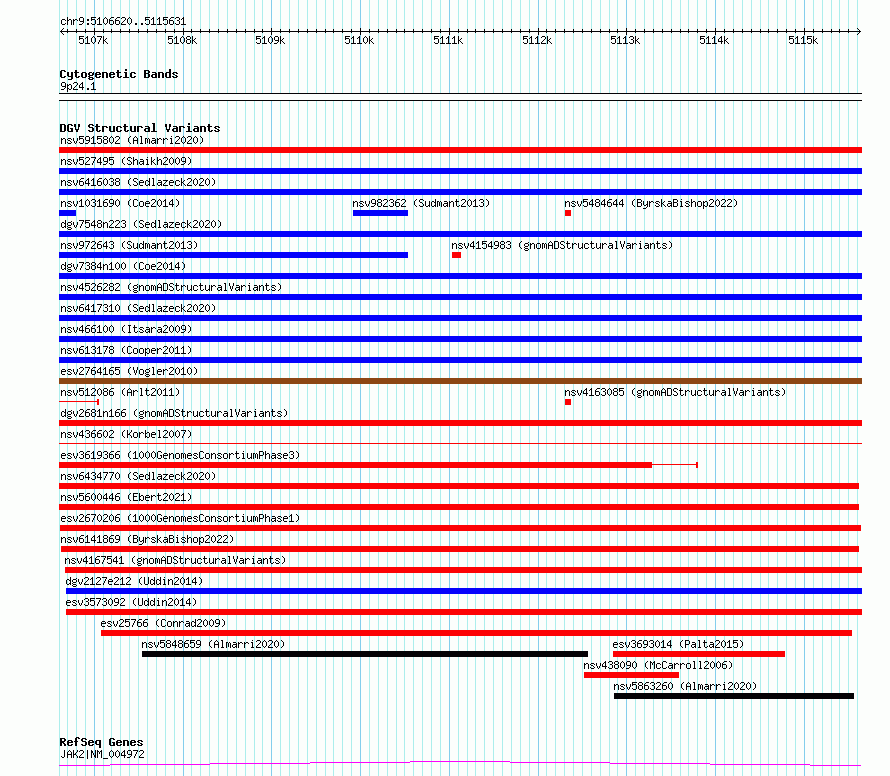The height and width of the screenshot is (776, 890).
Task: Click nsv4526282 (gnomADStructuralVariants) label
Action: coord(171,287)
